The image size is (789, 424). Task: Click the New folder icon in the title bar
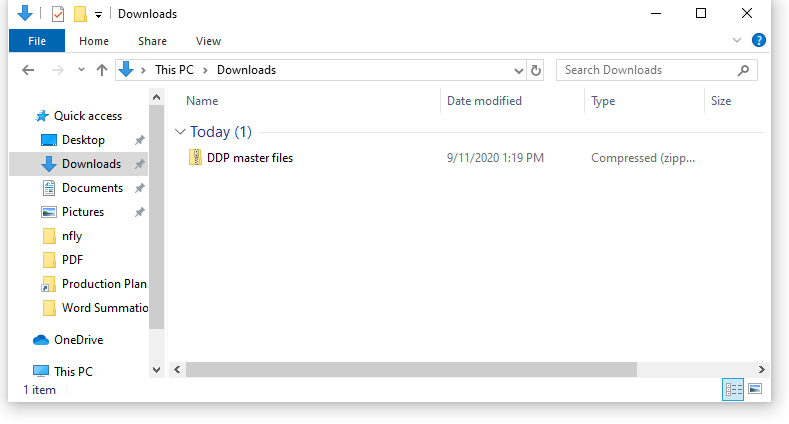click(x=80, y=14)
